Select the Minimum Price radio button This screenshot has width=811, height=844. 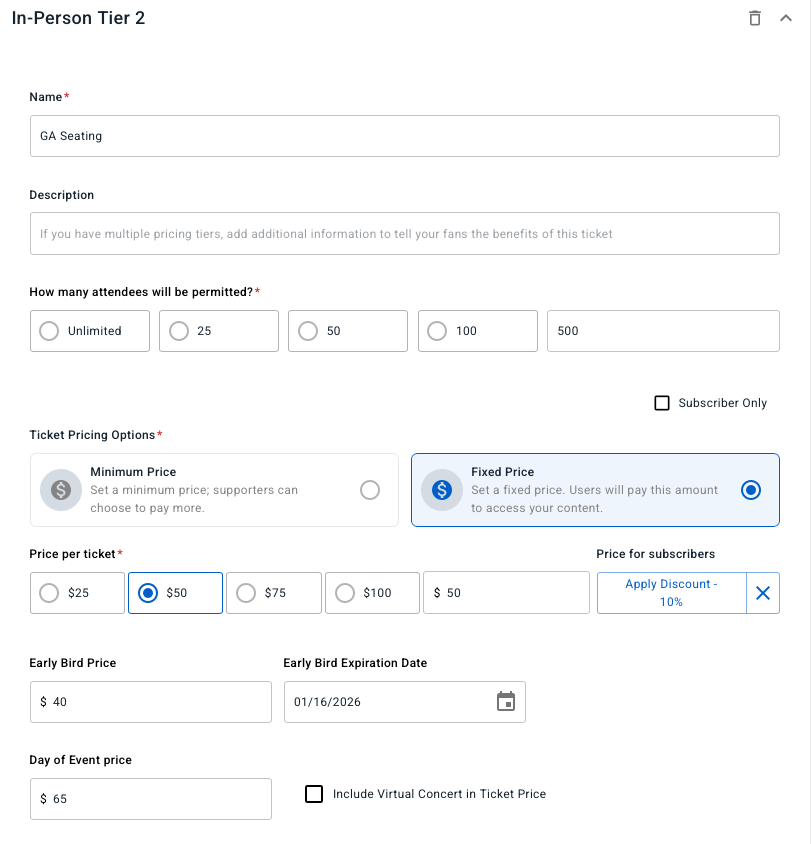pyautogui.click(x=370, y=490)
